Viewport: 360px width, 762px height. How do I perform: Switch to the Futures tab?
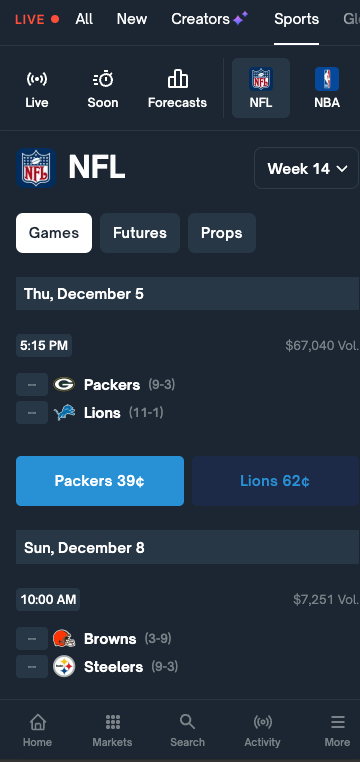140,233
